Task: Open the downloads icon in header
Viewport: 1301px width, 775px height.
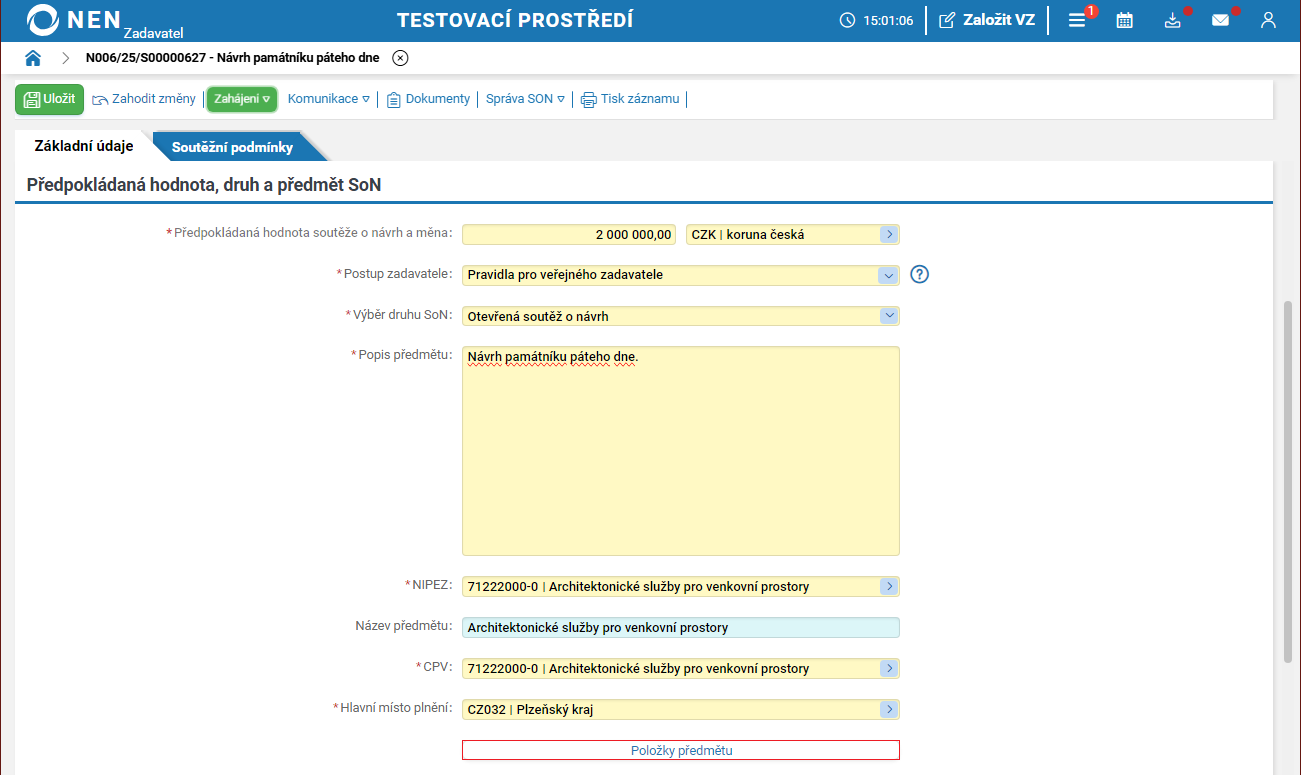Action: point(1173,20)
